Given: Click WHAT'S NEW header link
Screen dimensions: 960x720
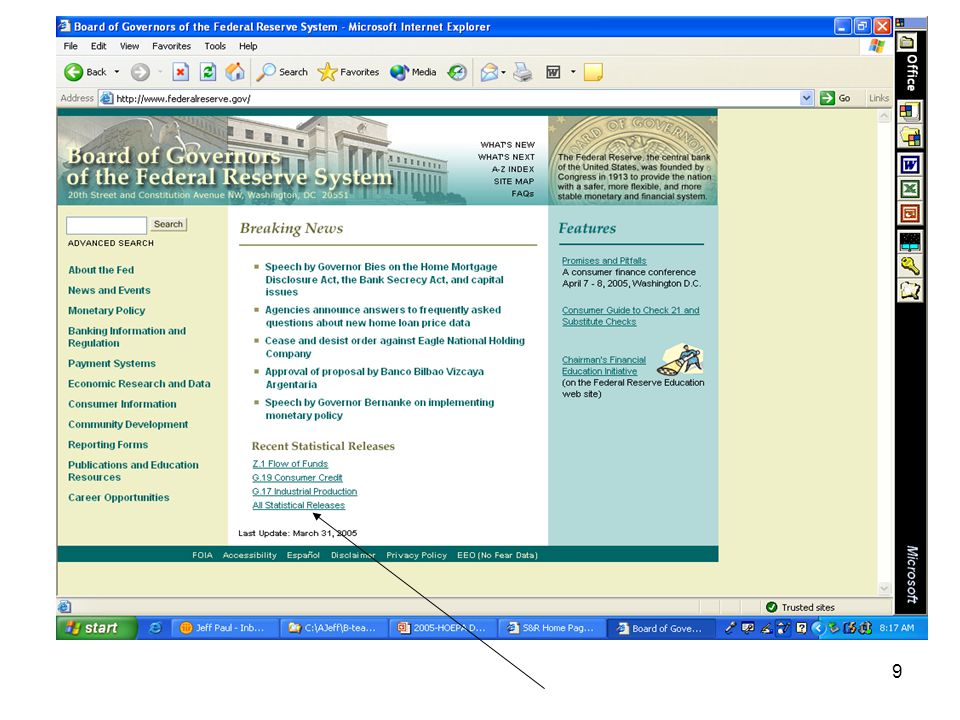Looking at the screenshot, I should coord(508,145).
